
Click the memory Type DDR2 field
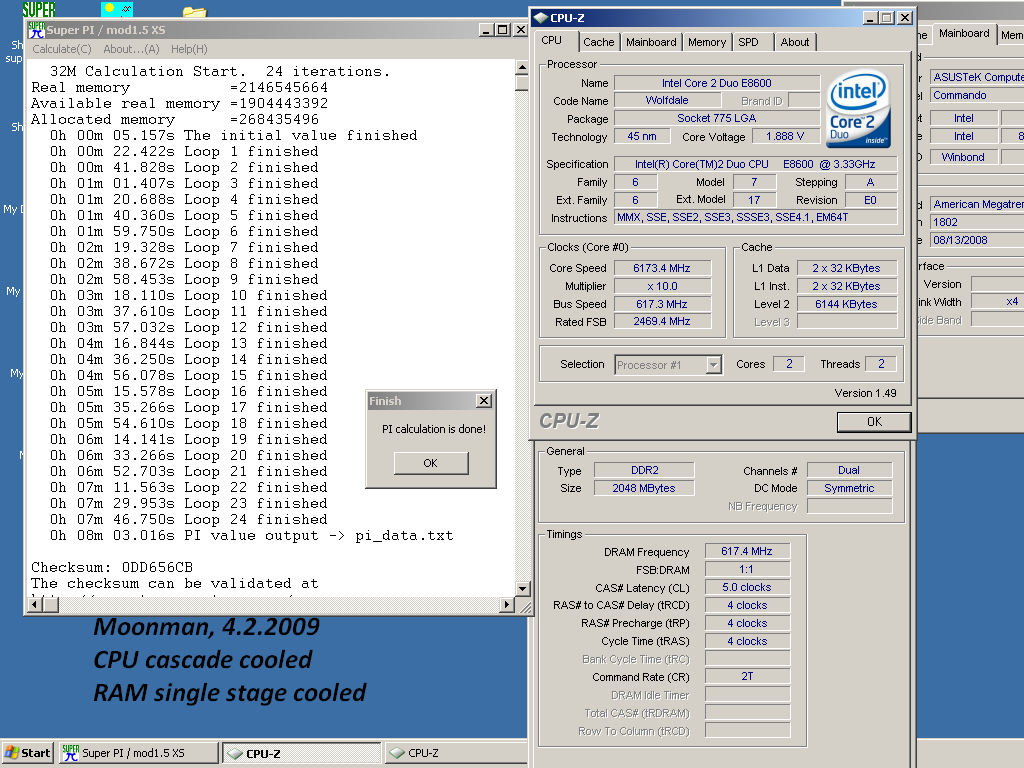coord(644,470)
